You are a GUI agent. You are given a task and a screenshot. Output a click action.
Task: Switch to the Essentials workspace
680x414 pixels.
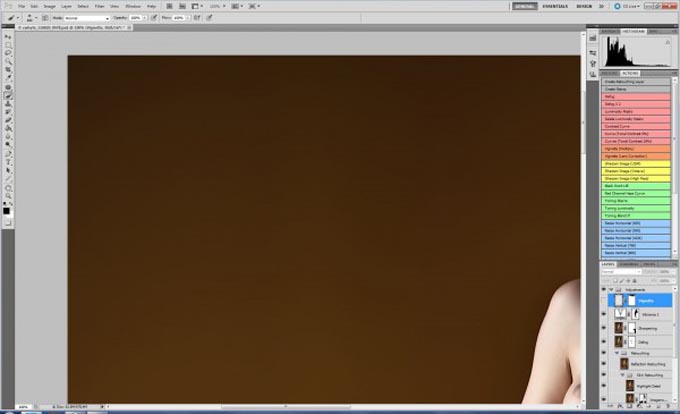[x=555, y=7]
